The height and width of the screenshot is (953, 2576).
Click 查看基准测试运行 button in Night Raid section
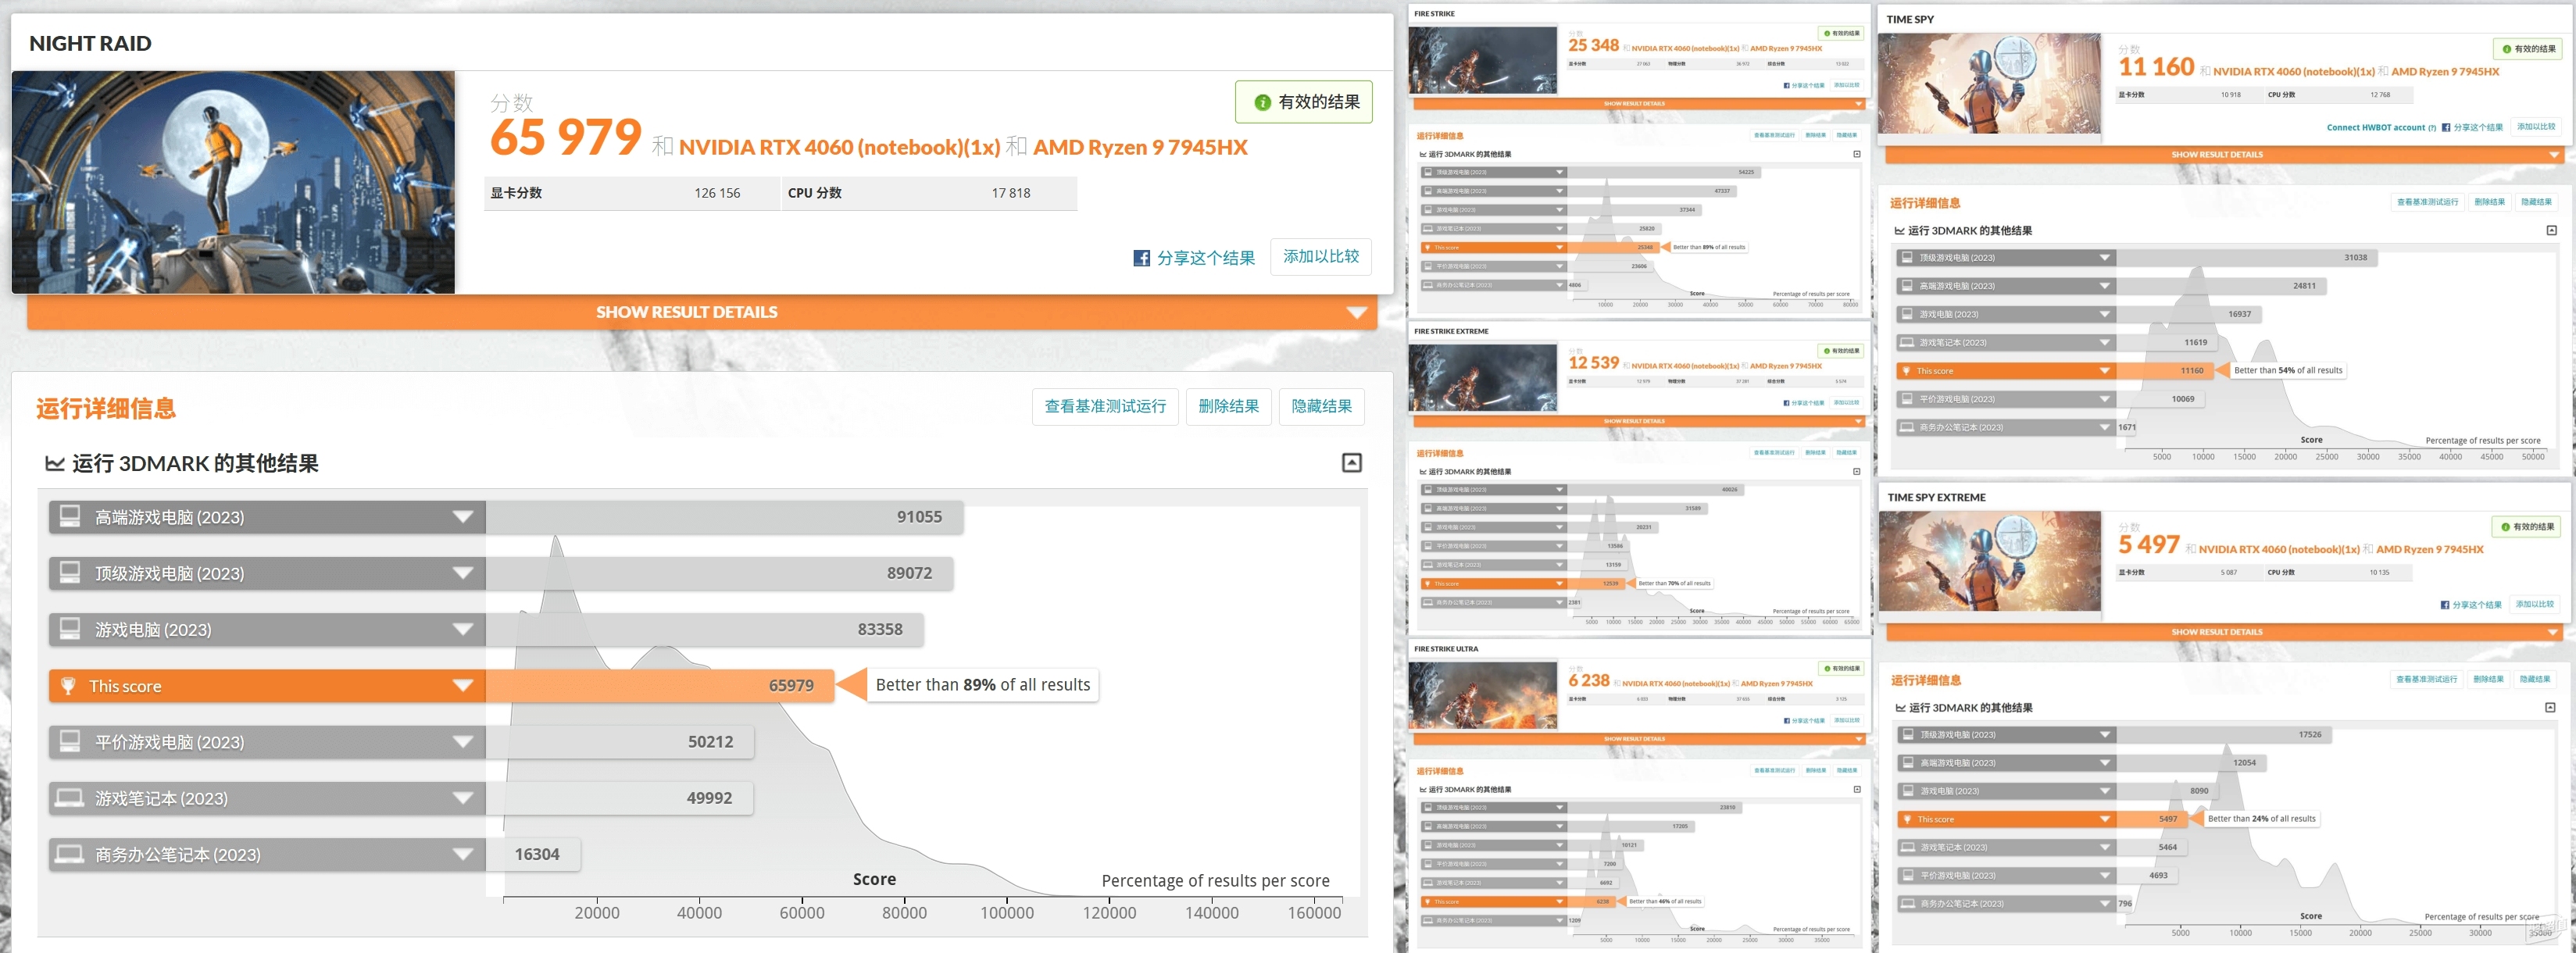pos(1105,406)
